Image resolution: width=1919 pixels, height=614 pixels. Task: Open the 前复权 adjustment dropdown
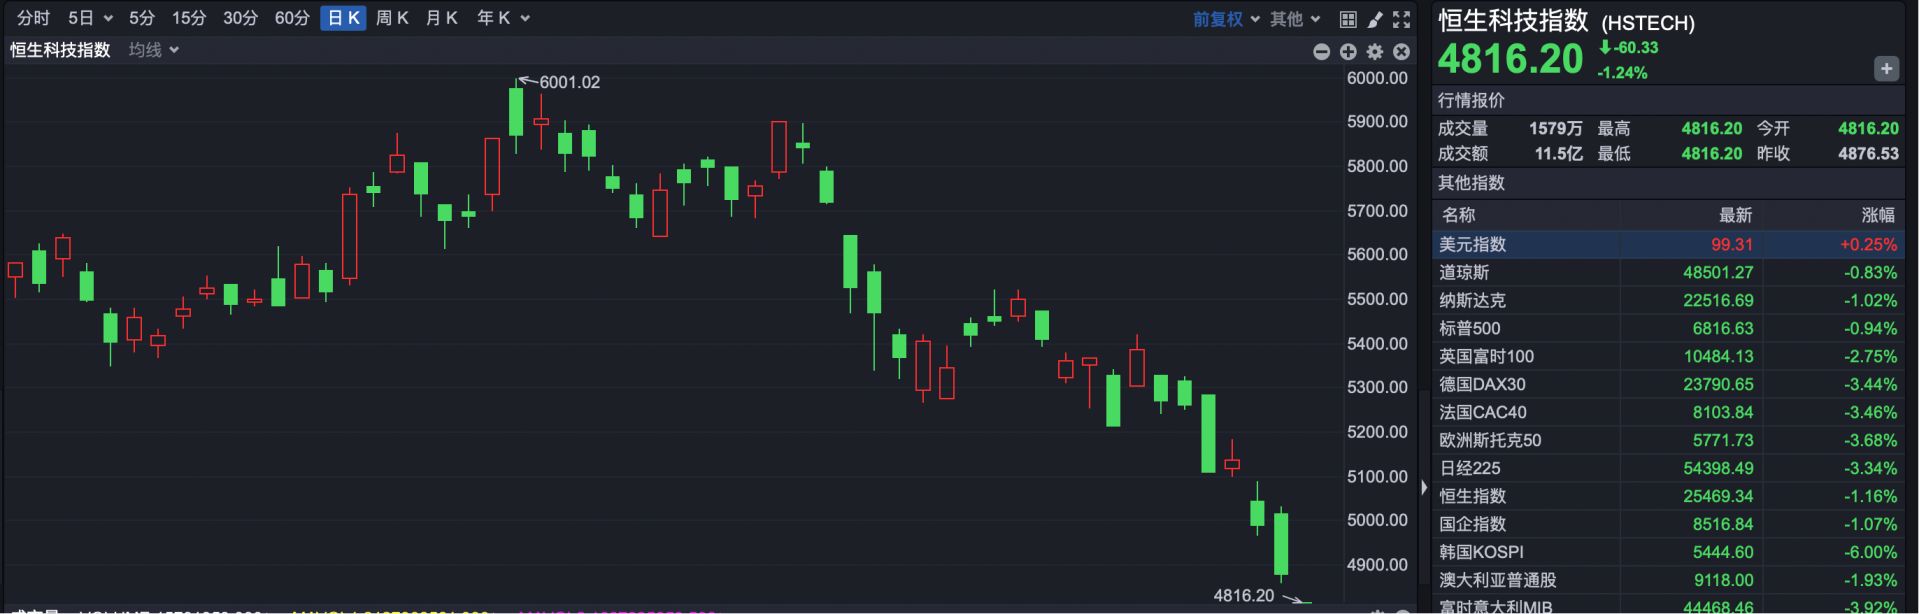point(1226,19)
